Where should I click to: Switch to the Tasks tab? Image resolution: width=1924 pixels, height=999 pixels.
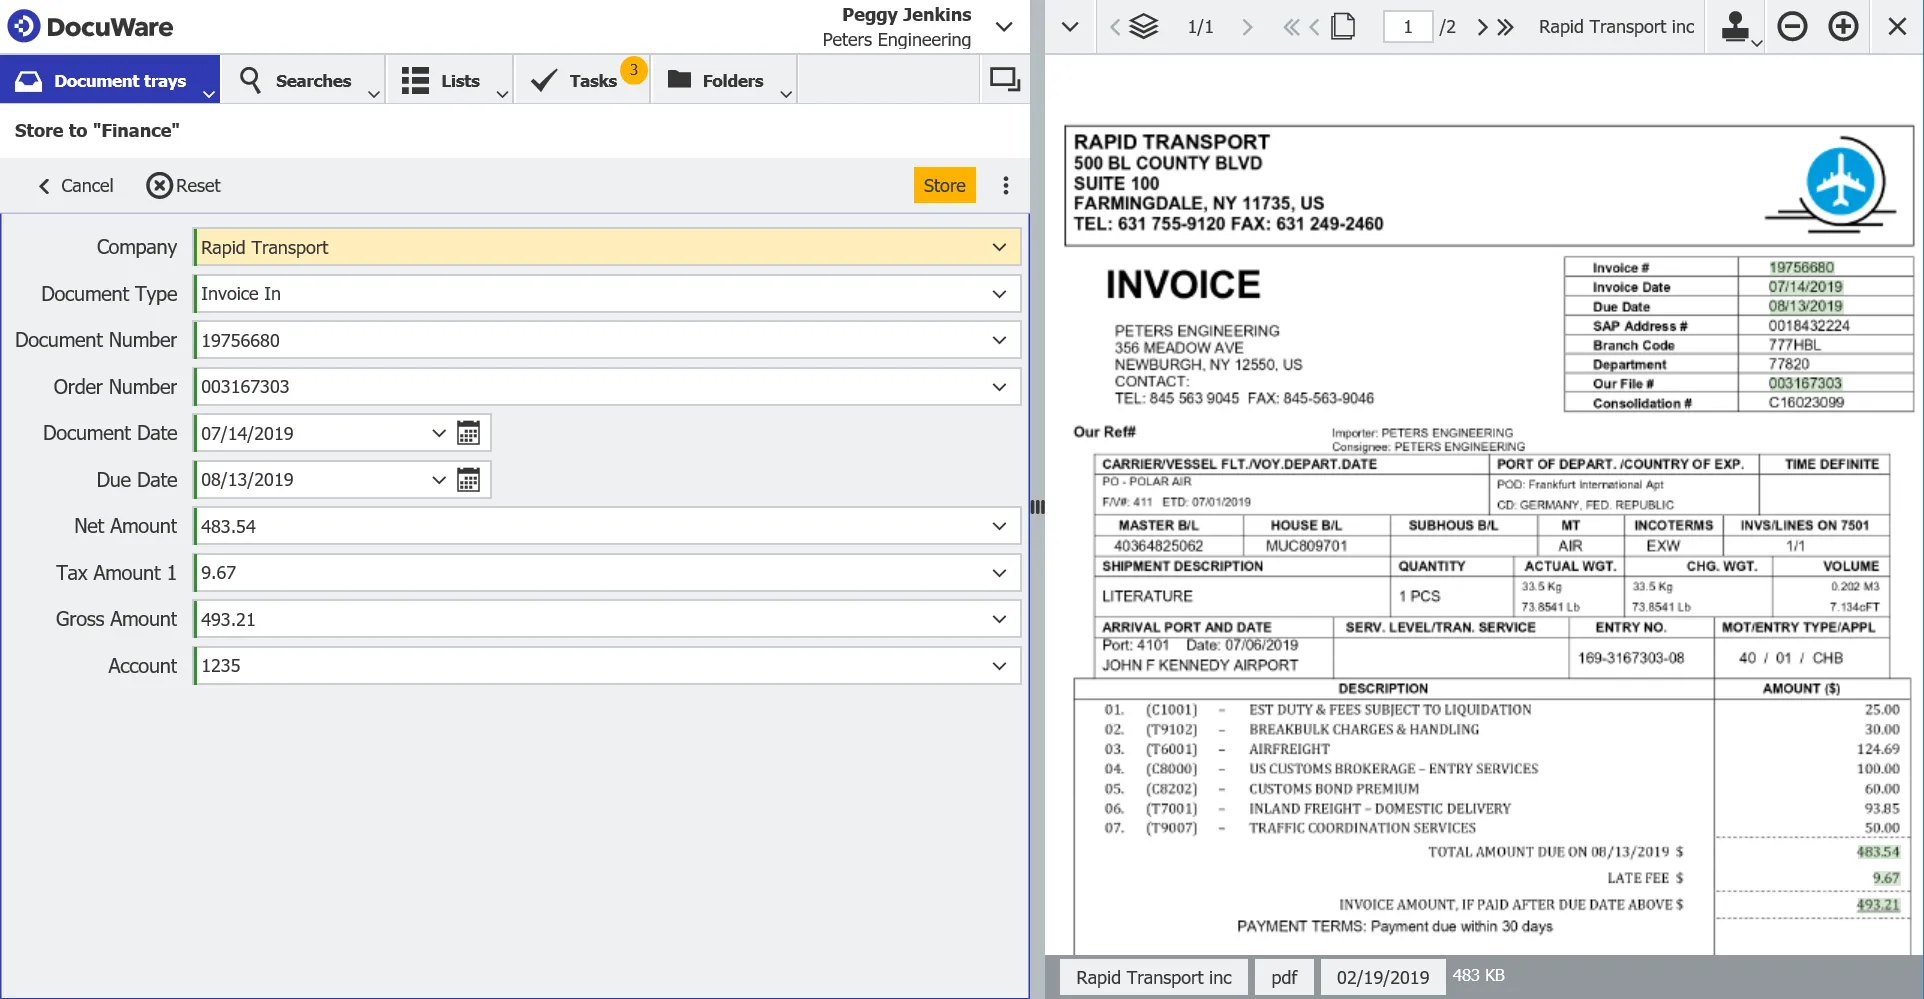pos(582,80)
